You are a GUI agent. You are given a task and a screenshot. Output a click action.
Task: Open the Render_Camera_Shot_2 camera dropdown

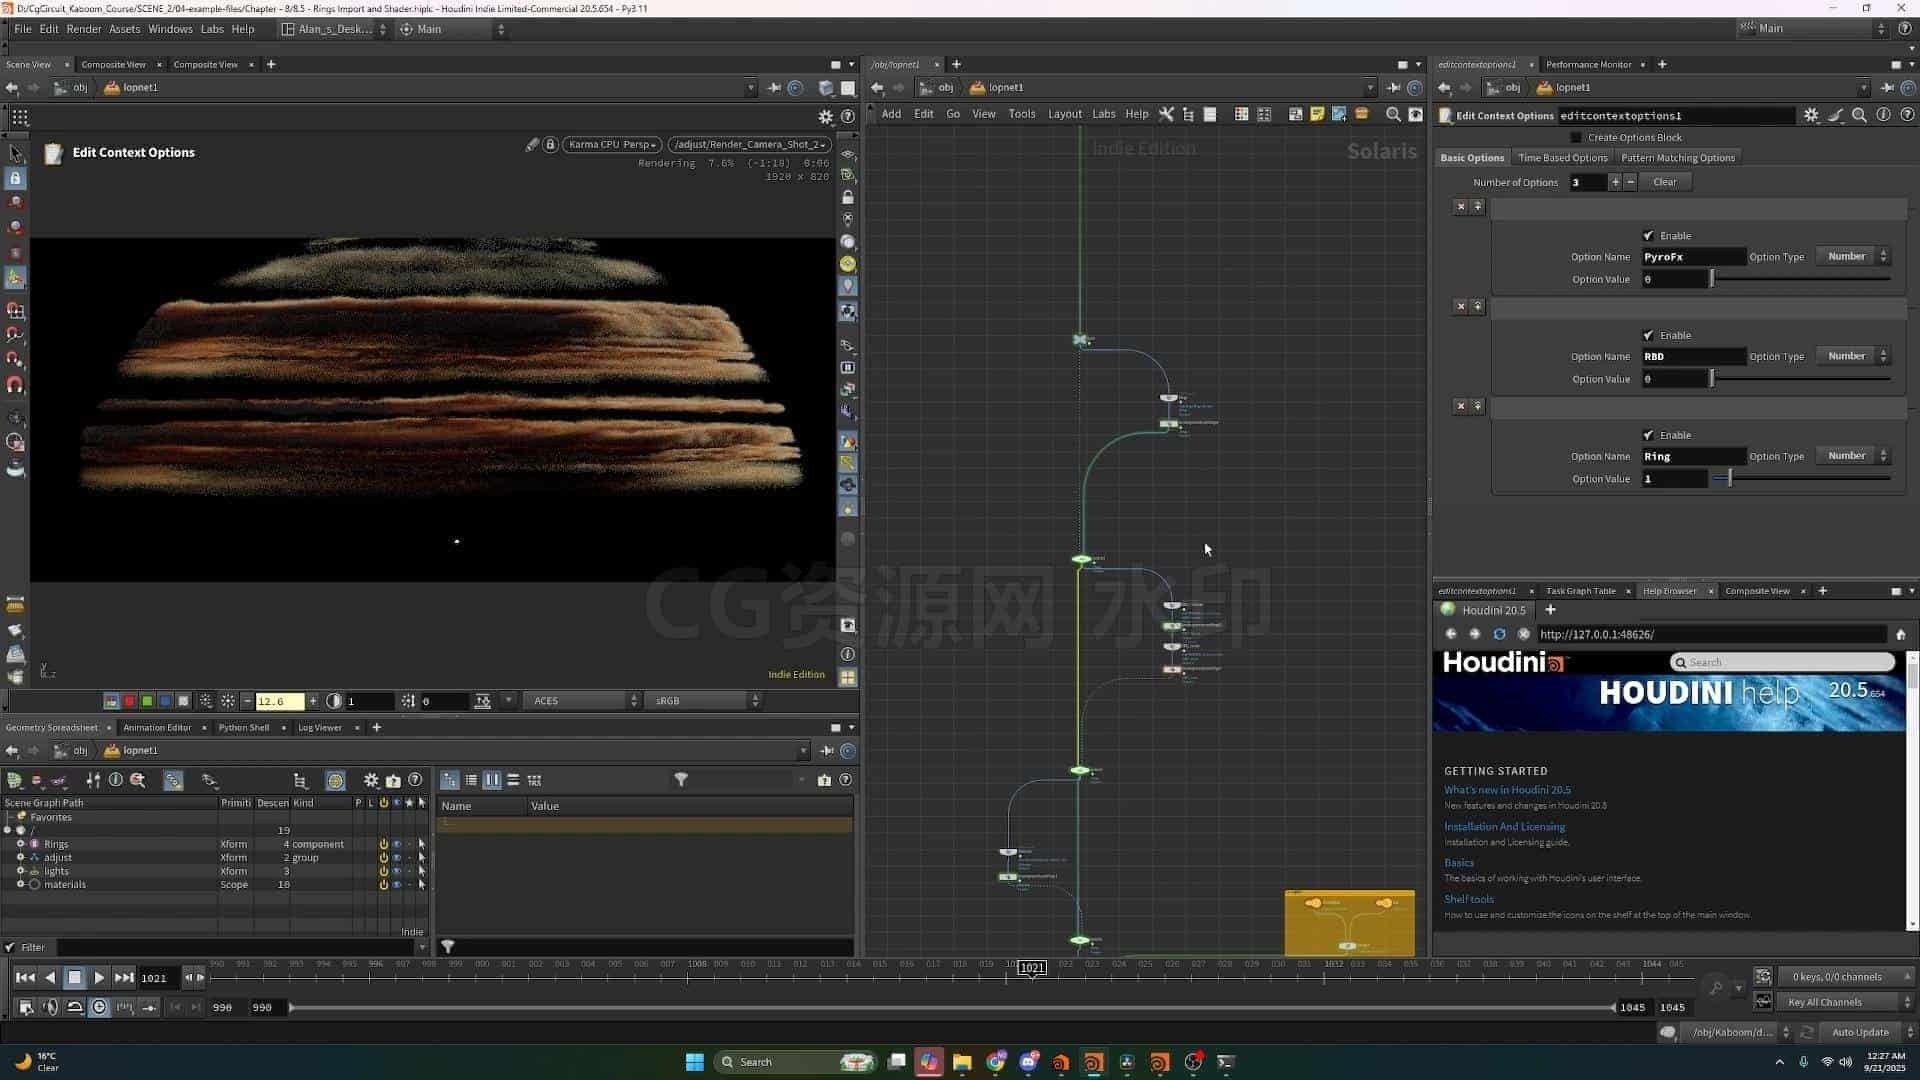tap(750, 145)
